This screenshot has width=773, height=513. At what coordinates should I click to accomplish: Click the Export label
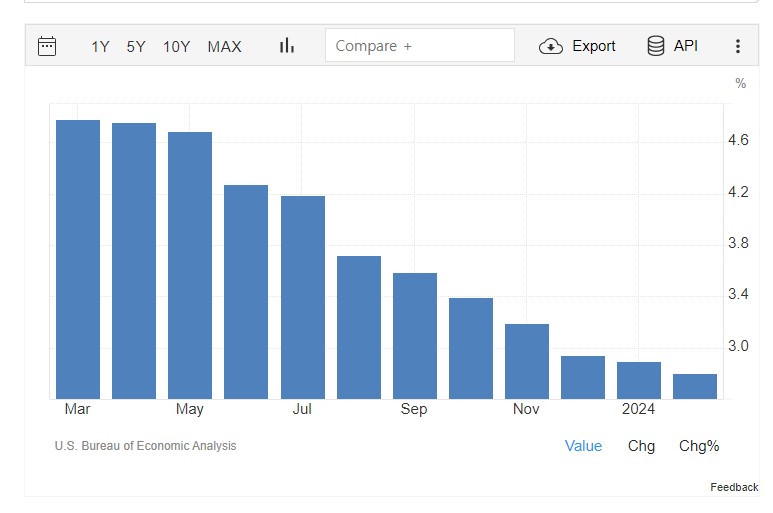(594, 46)
